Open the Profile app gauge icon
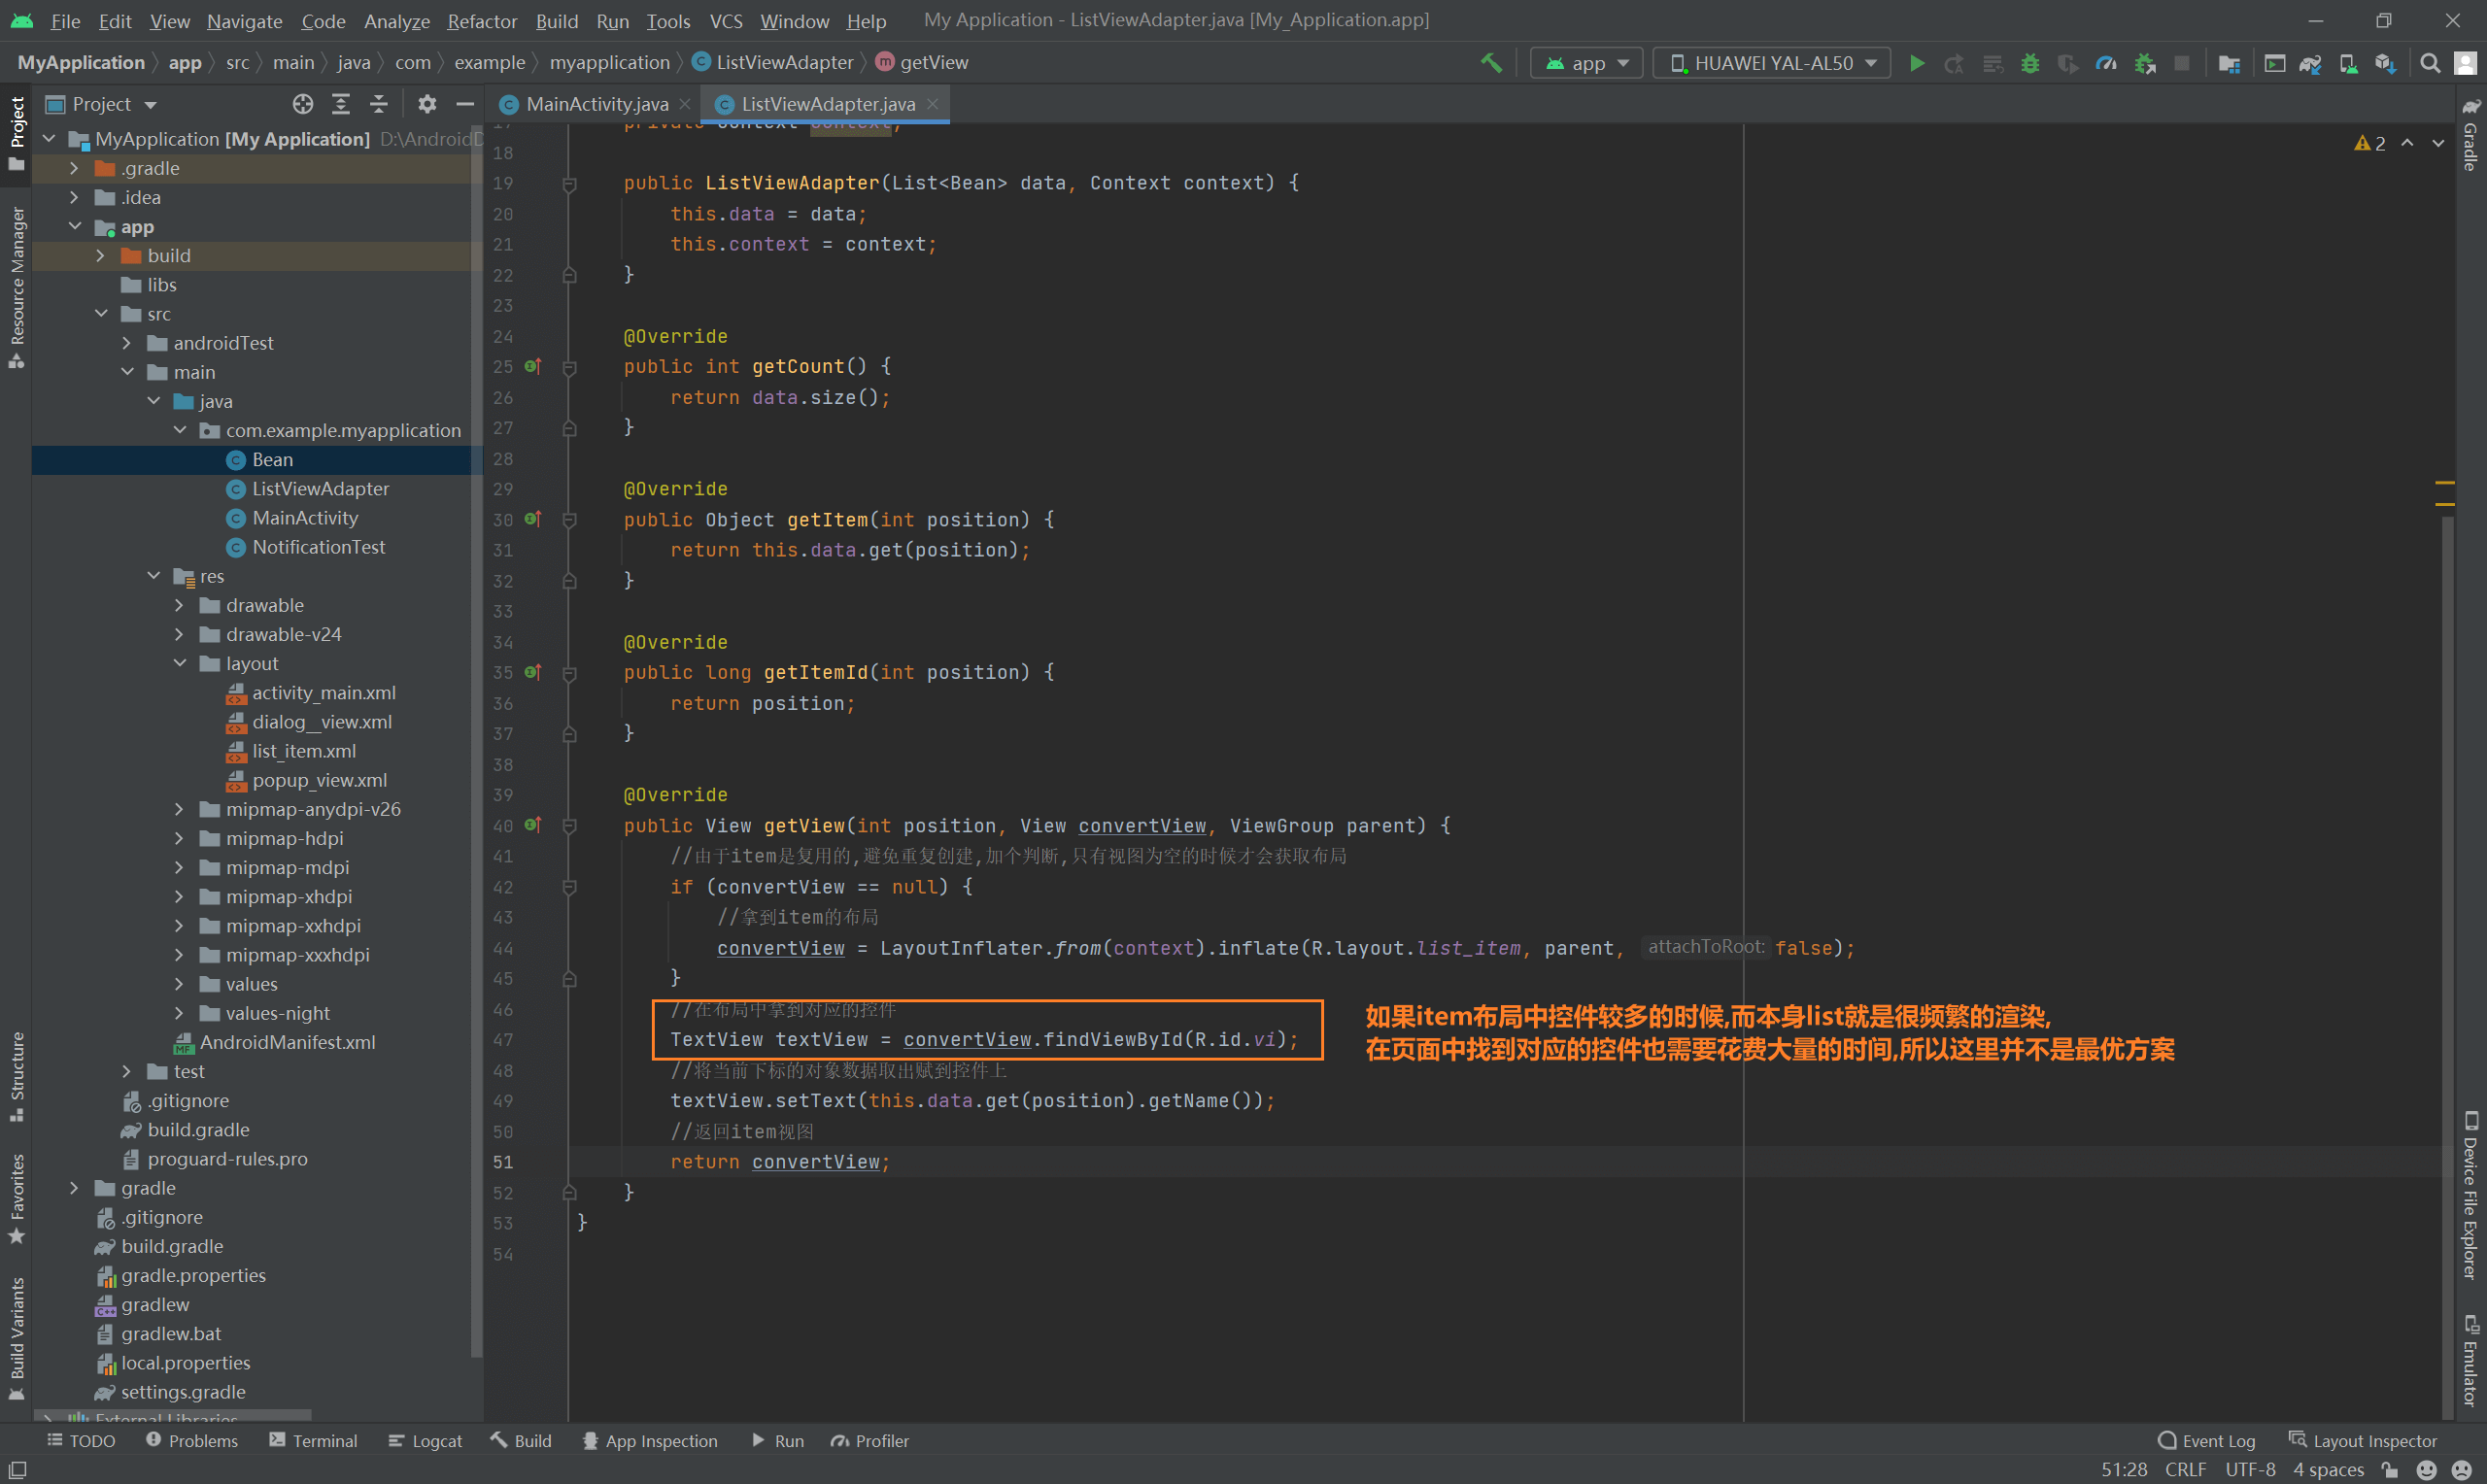Screen dimensions: 2487x1484 click(x=2106, y=63)
